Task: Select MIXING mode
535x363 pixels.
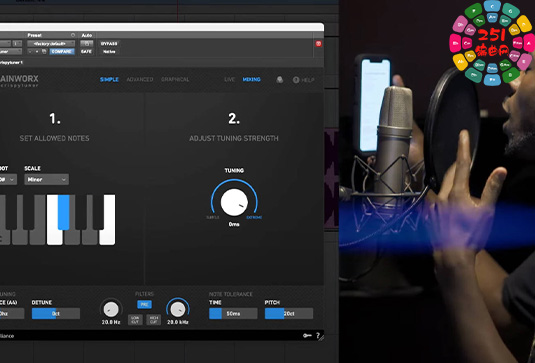Action: coord(251,79)
